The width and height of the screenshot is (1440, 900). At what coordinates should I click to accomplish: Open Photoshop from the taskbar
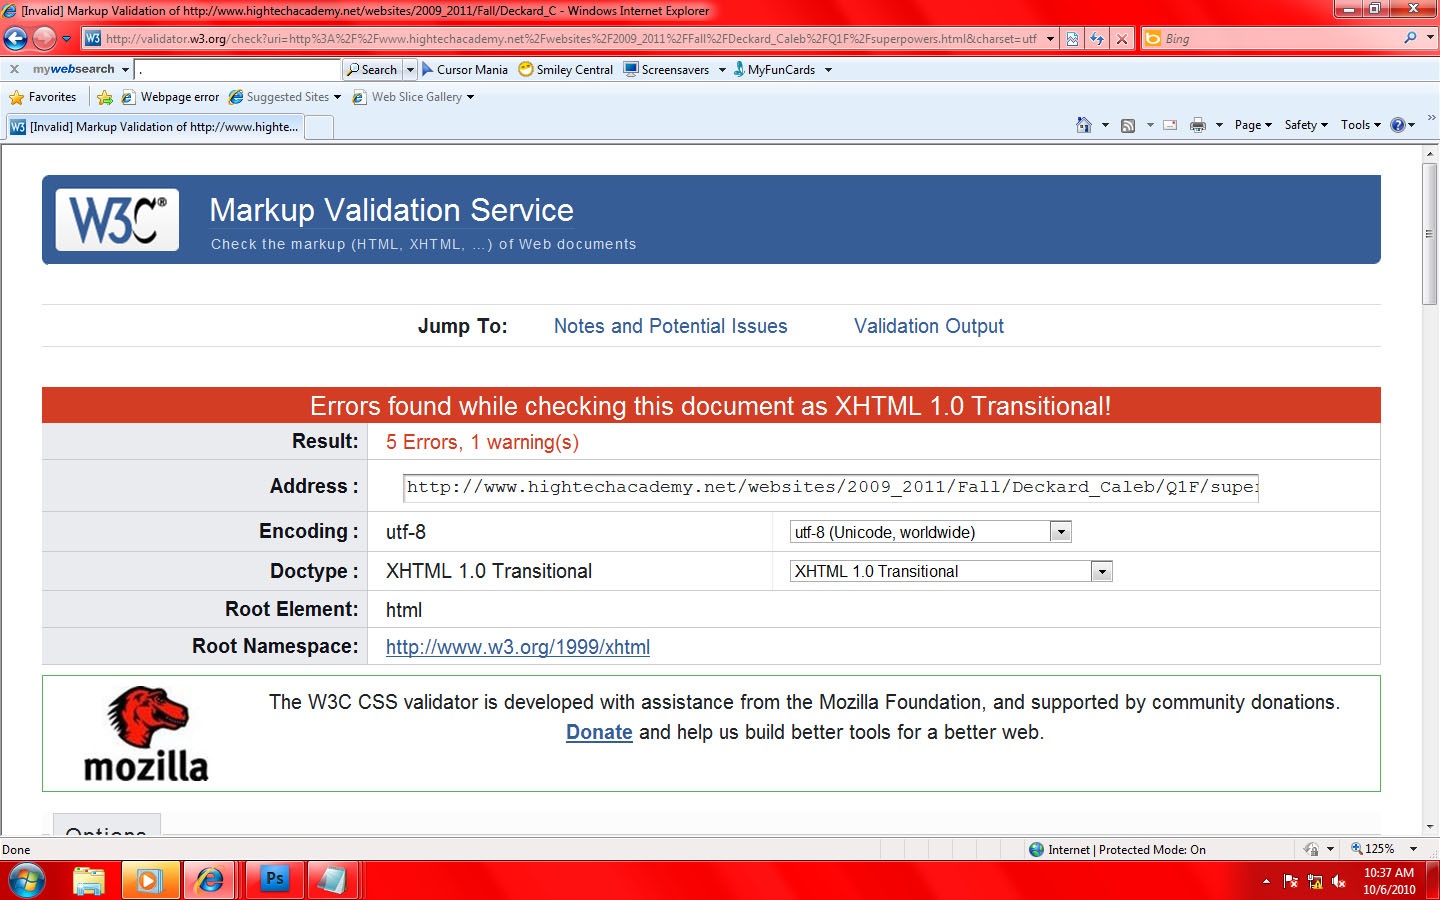[x=274, y=880]
